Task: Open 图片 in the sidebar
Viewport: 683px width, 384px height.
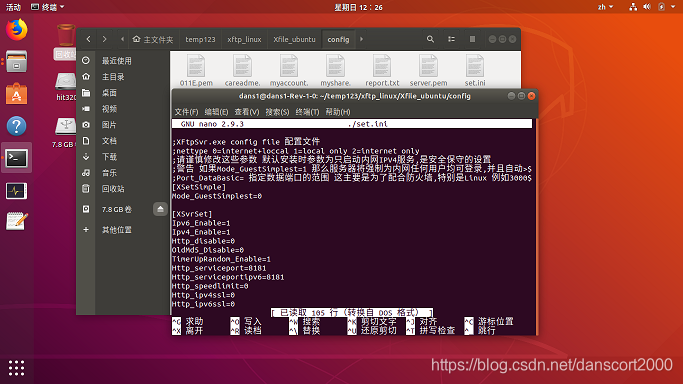Action: point(123,125)
